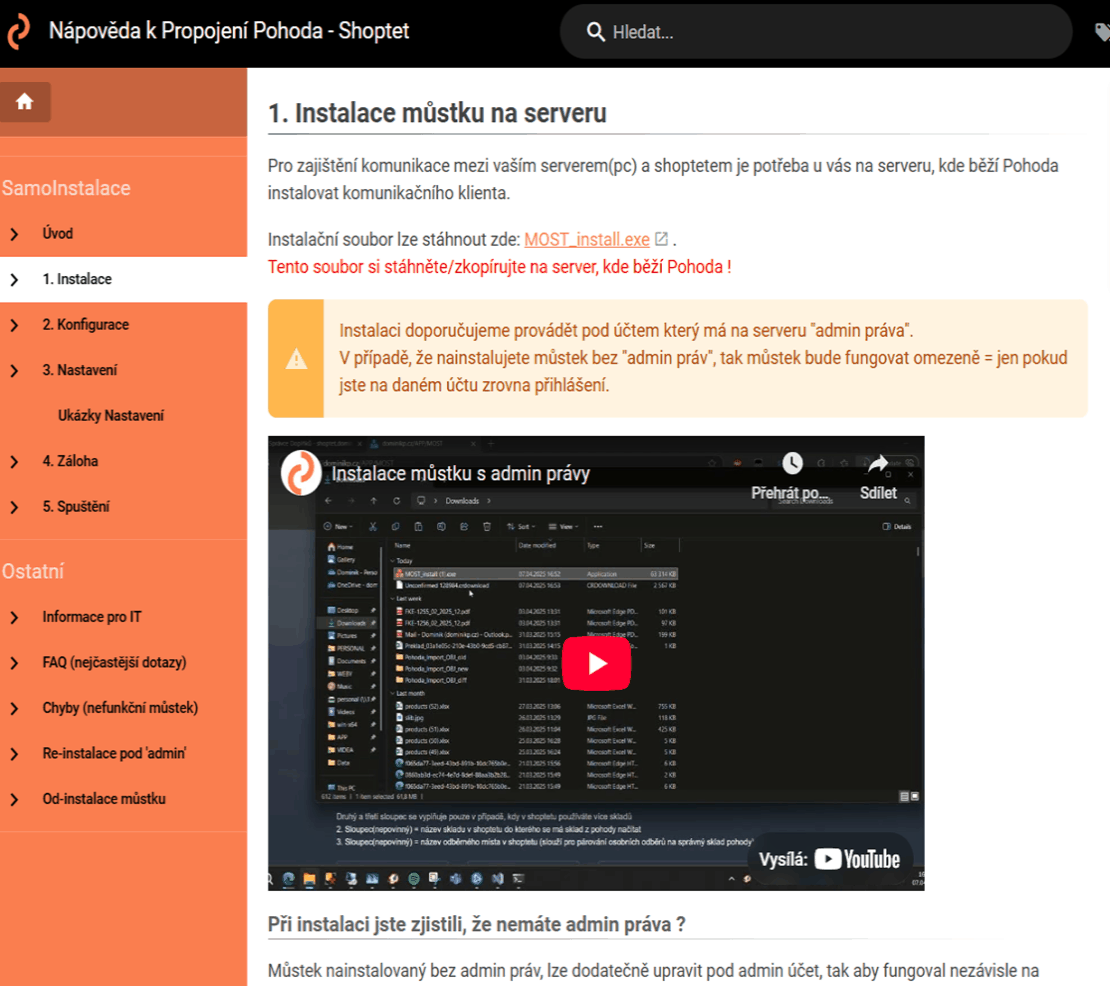Click the Share arrow icon on the video
Screen dimensions: 1110x986
coord(878,464)
